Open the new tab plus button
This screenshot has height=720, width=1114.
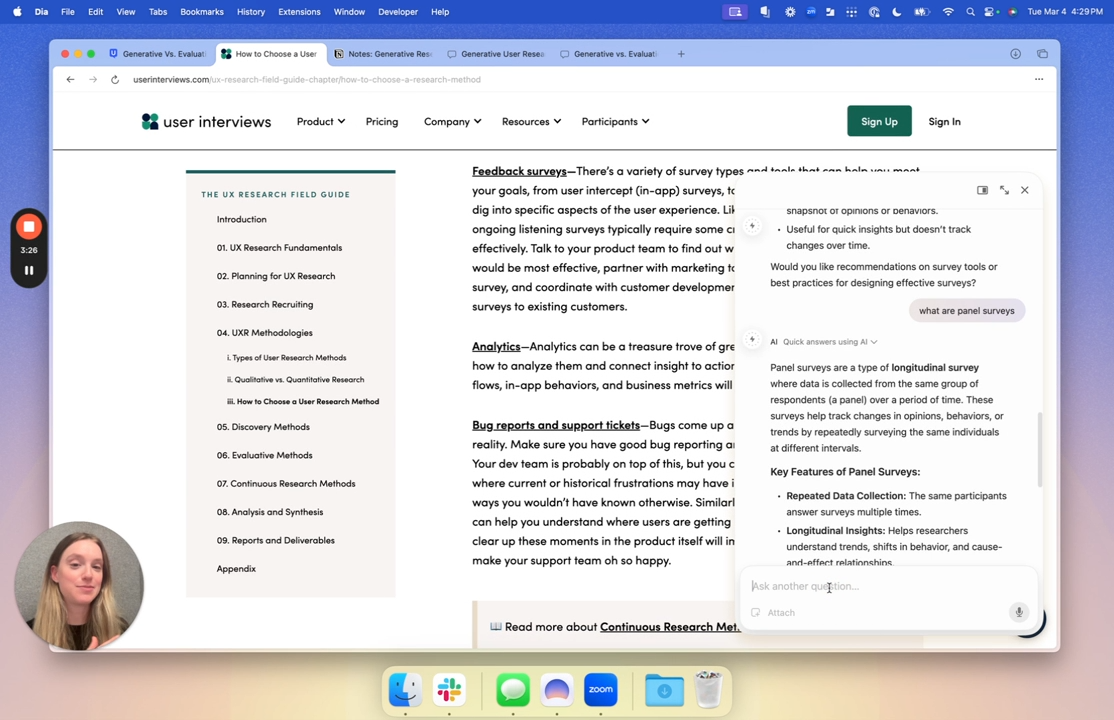coord(681,54)
